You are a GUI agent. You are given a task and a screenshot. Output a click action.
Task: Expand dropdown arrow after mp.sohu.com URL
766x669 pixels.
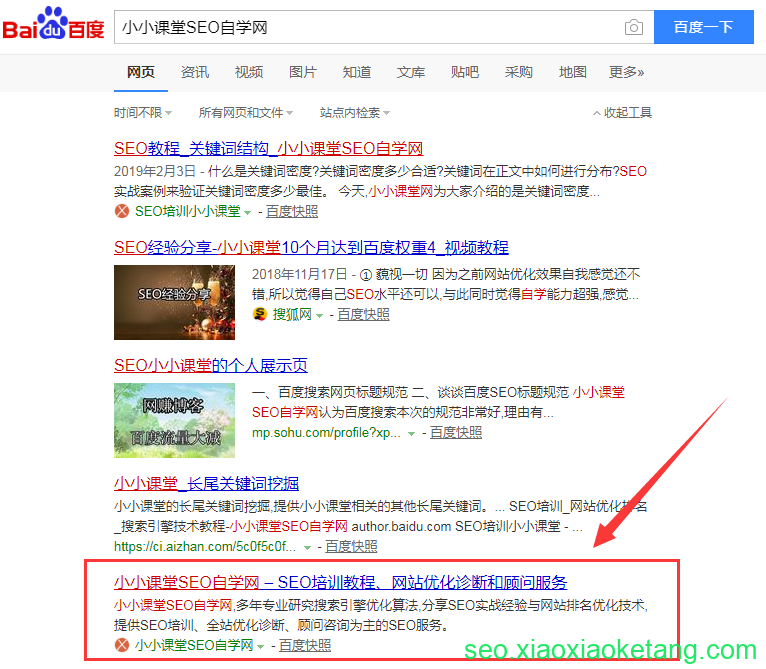pyautogui.click(x=411, y=434)
